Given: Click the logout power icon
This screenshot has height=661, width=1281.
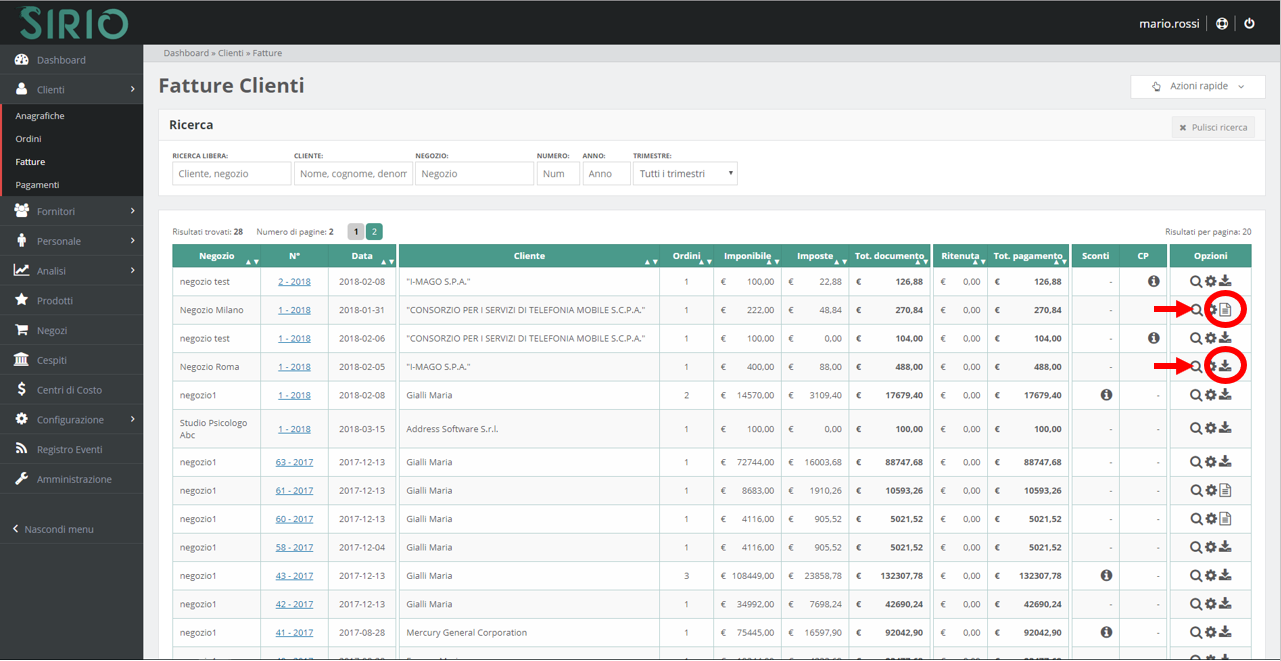Looking at the screenshot, I should pos(1249,23).
